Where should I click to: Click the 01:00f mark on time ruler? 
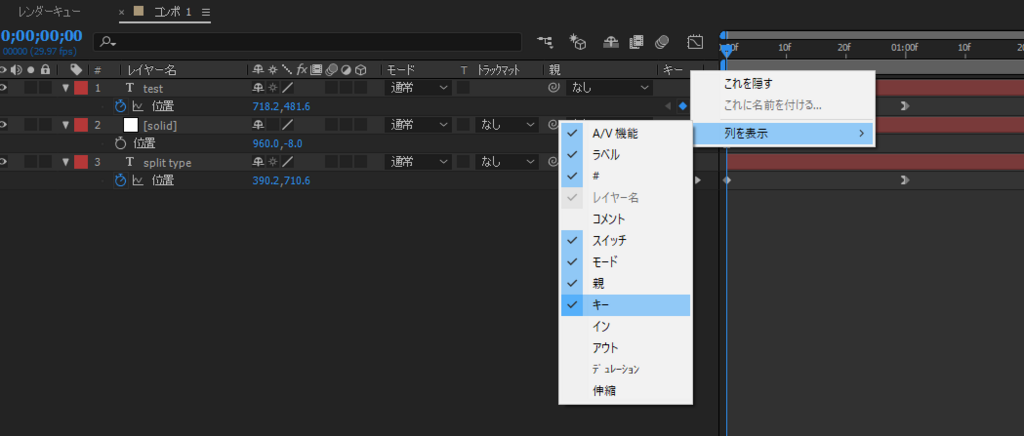coord(904,48)
